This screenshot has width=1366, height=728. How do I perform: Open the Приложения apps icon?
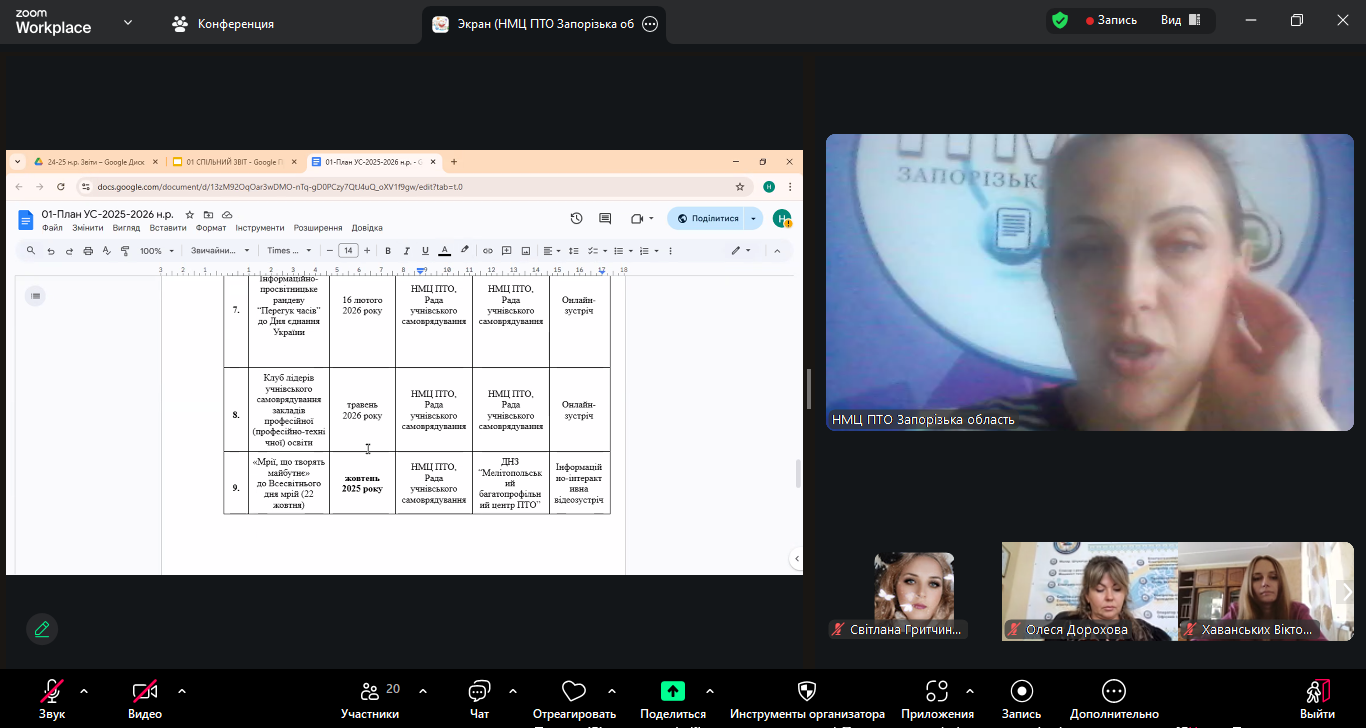pos(937,692)
